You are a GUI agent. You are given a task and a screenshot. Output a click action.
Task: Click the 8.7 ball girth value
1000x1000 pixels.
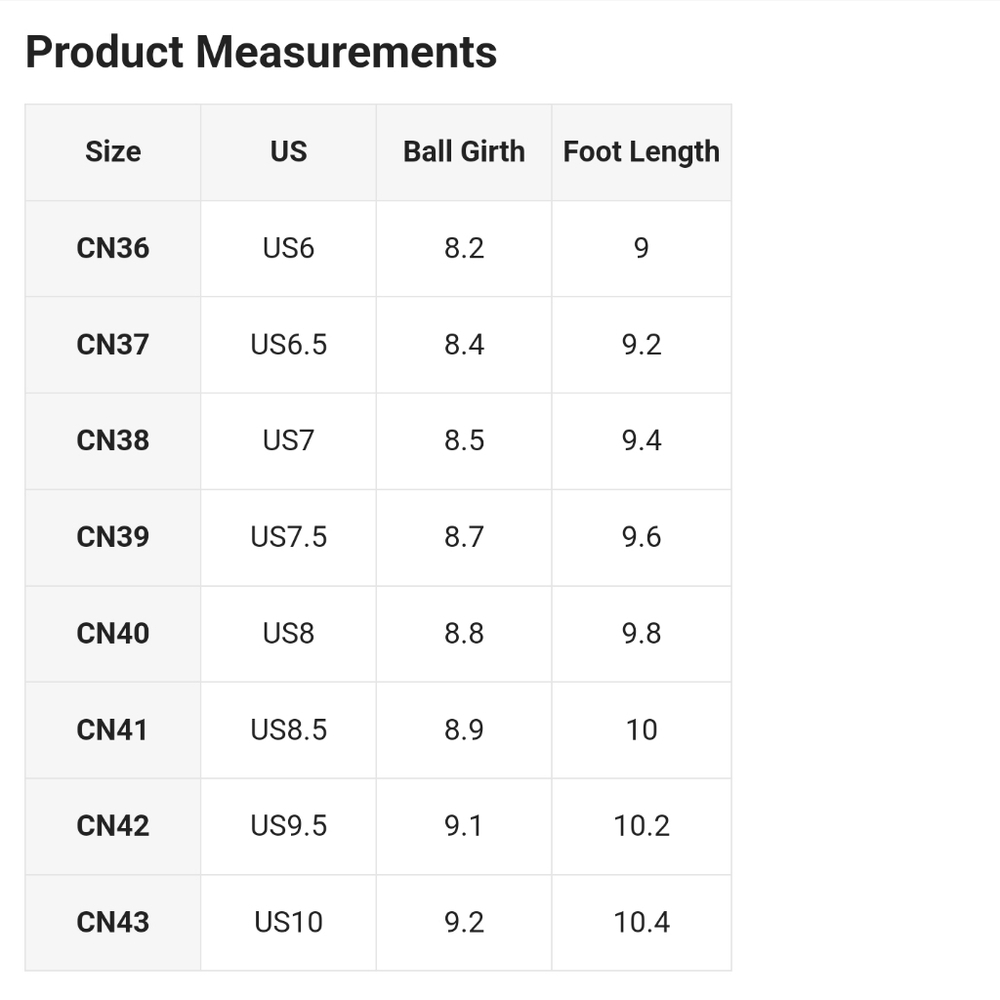(x=464, y=538)
